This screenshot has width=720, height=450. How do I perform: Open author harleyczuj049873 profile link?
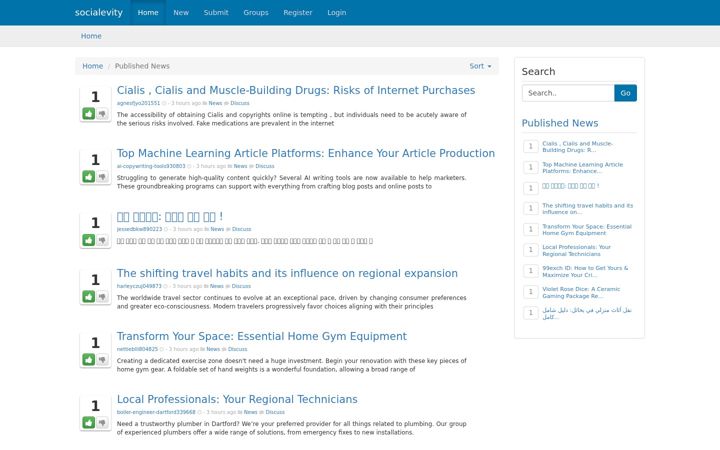point(139,286)
